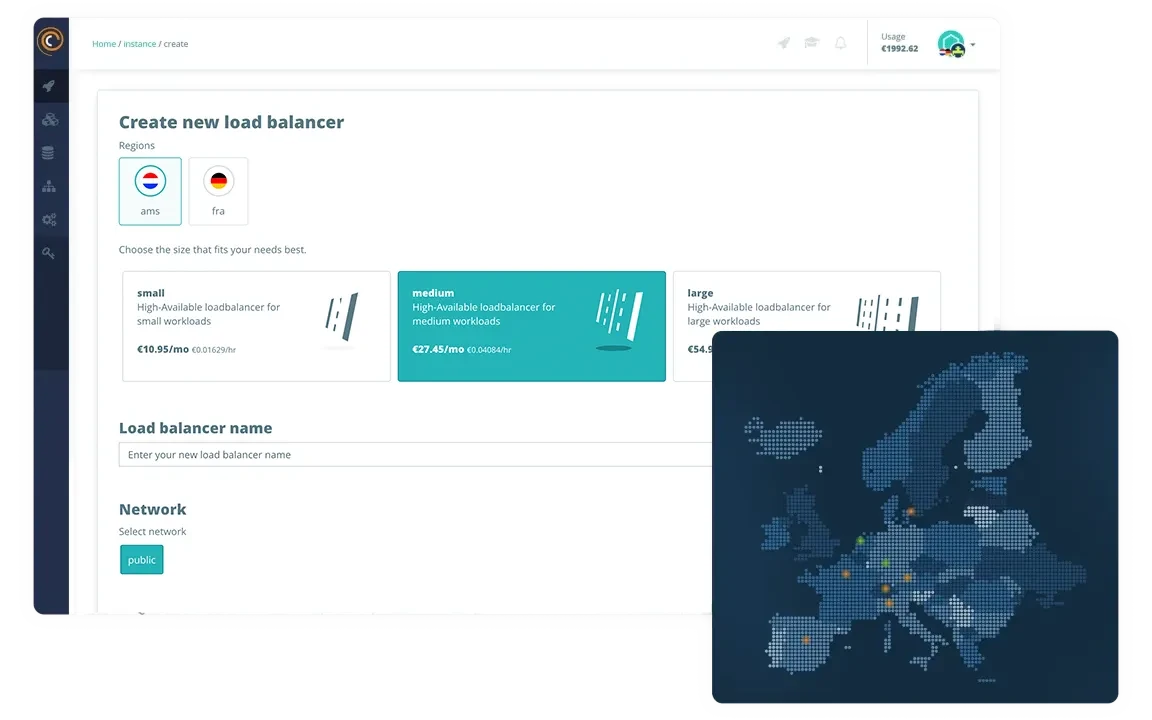Click the create breadcrumb item
The image size is (1152, 720).
(175, 43)
